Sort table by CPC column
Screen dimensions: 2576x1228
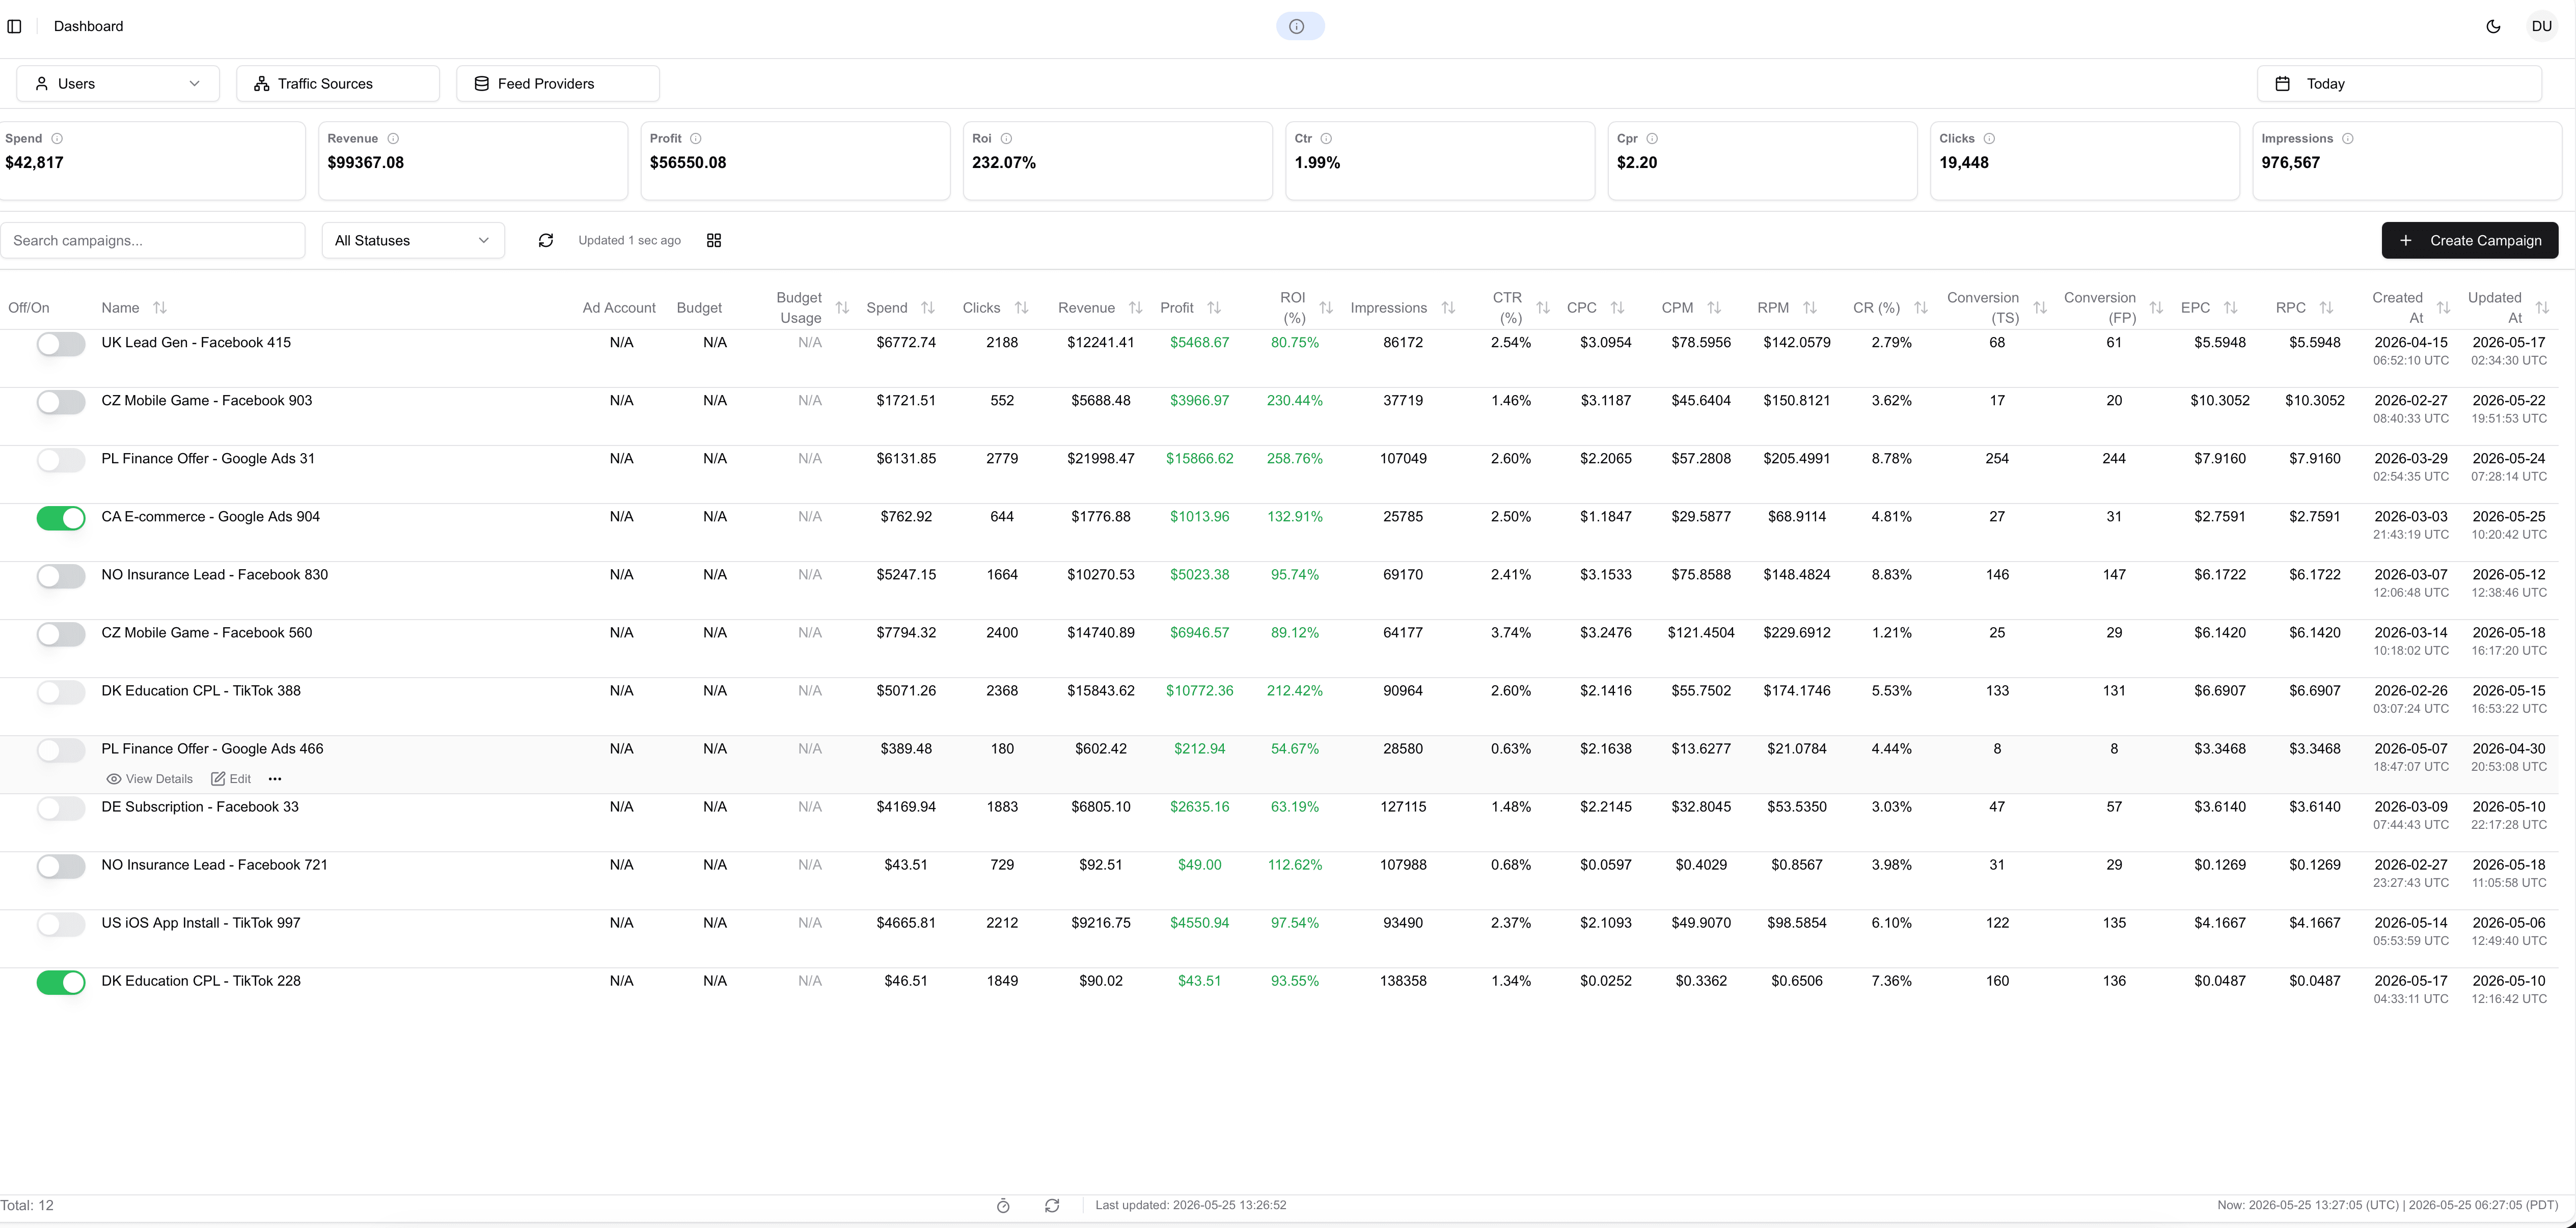[1617, 308]
